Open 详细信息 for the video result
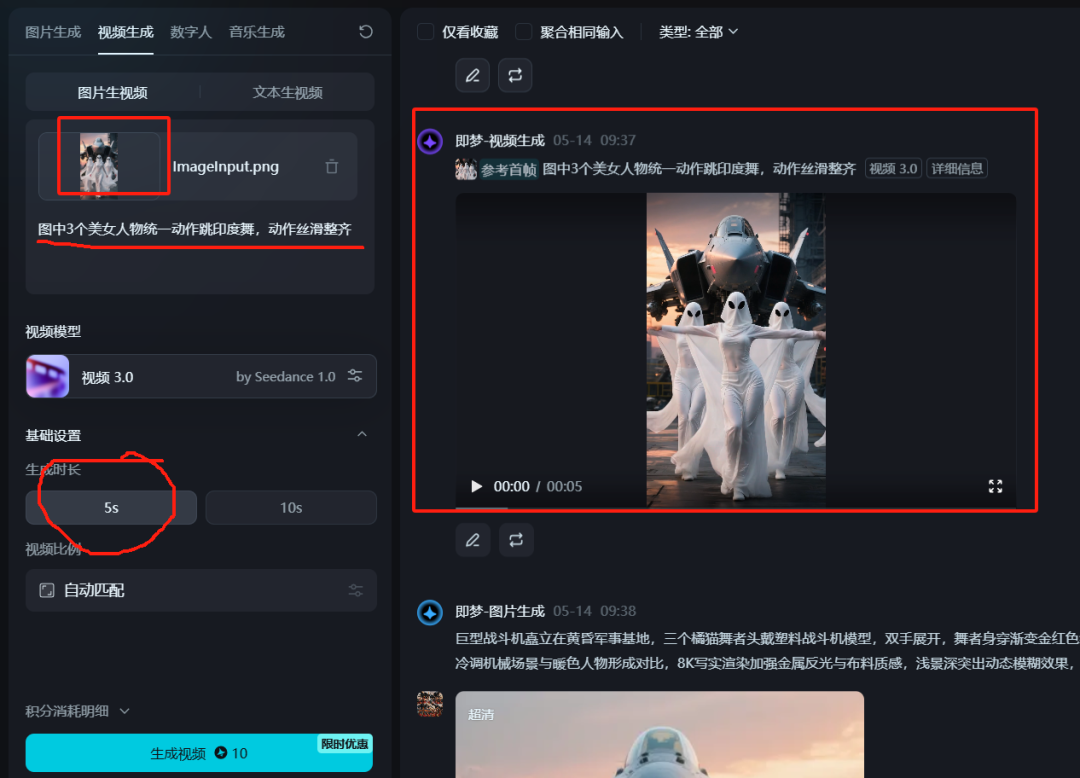The width and height of the screenshot is (1080, 778). (x=957, y=167)
